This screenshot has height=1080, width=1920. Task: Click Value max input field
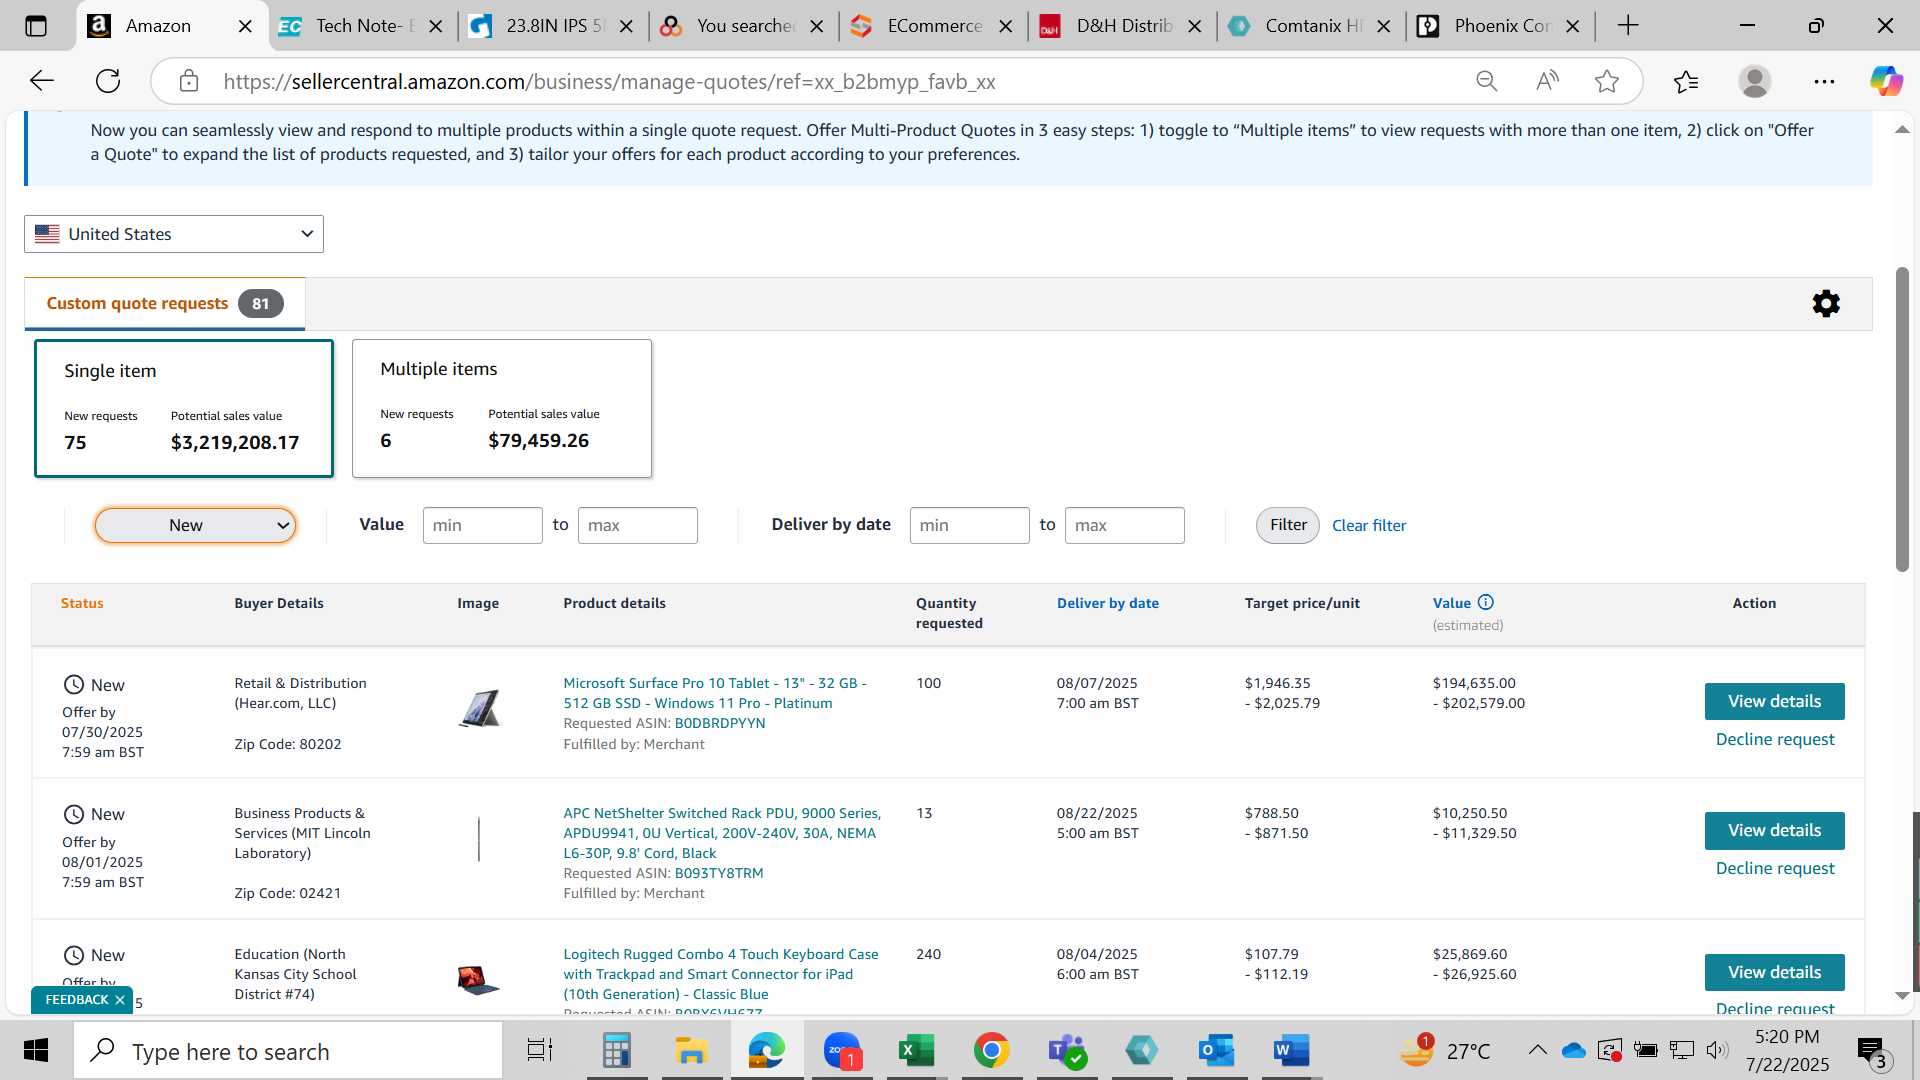[x=638, y=526]
